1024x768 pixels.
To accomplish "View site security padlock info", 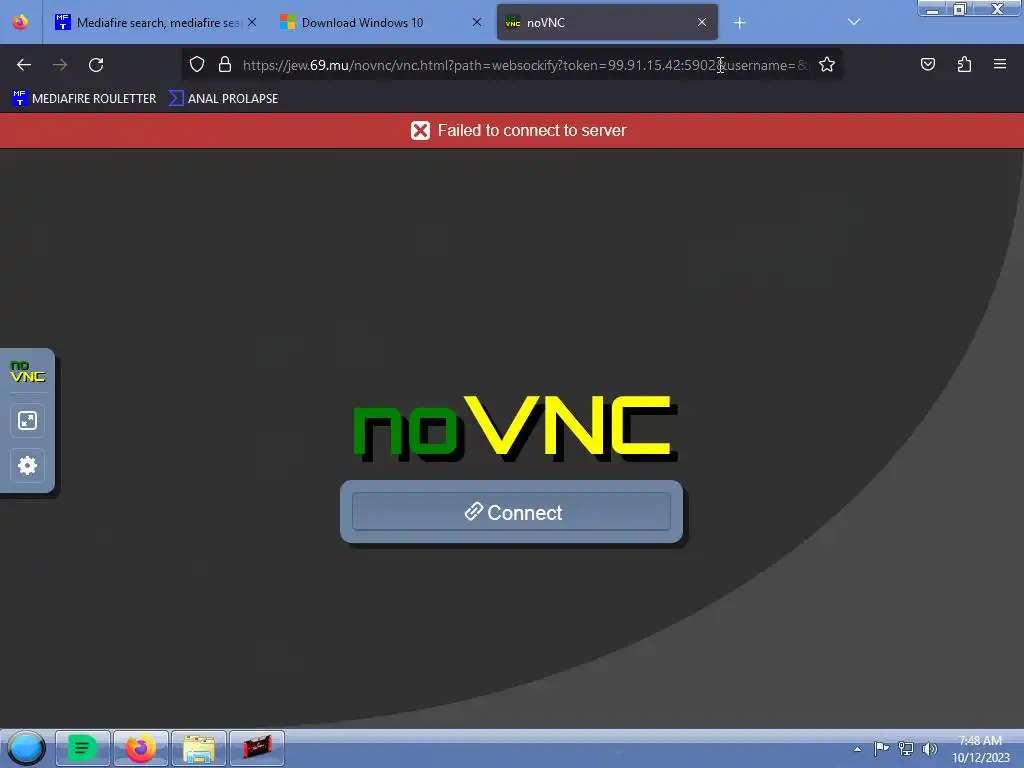I will click(225, 64).
